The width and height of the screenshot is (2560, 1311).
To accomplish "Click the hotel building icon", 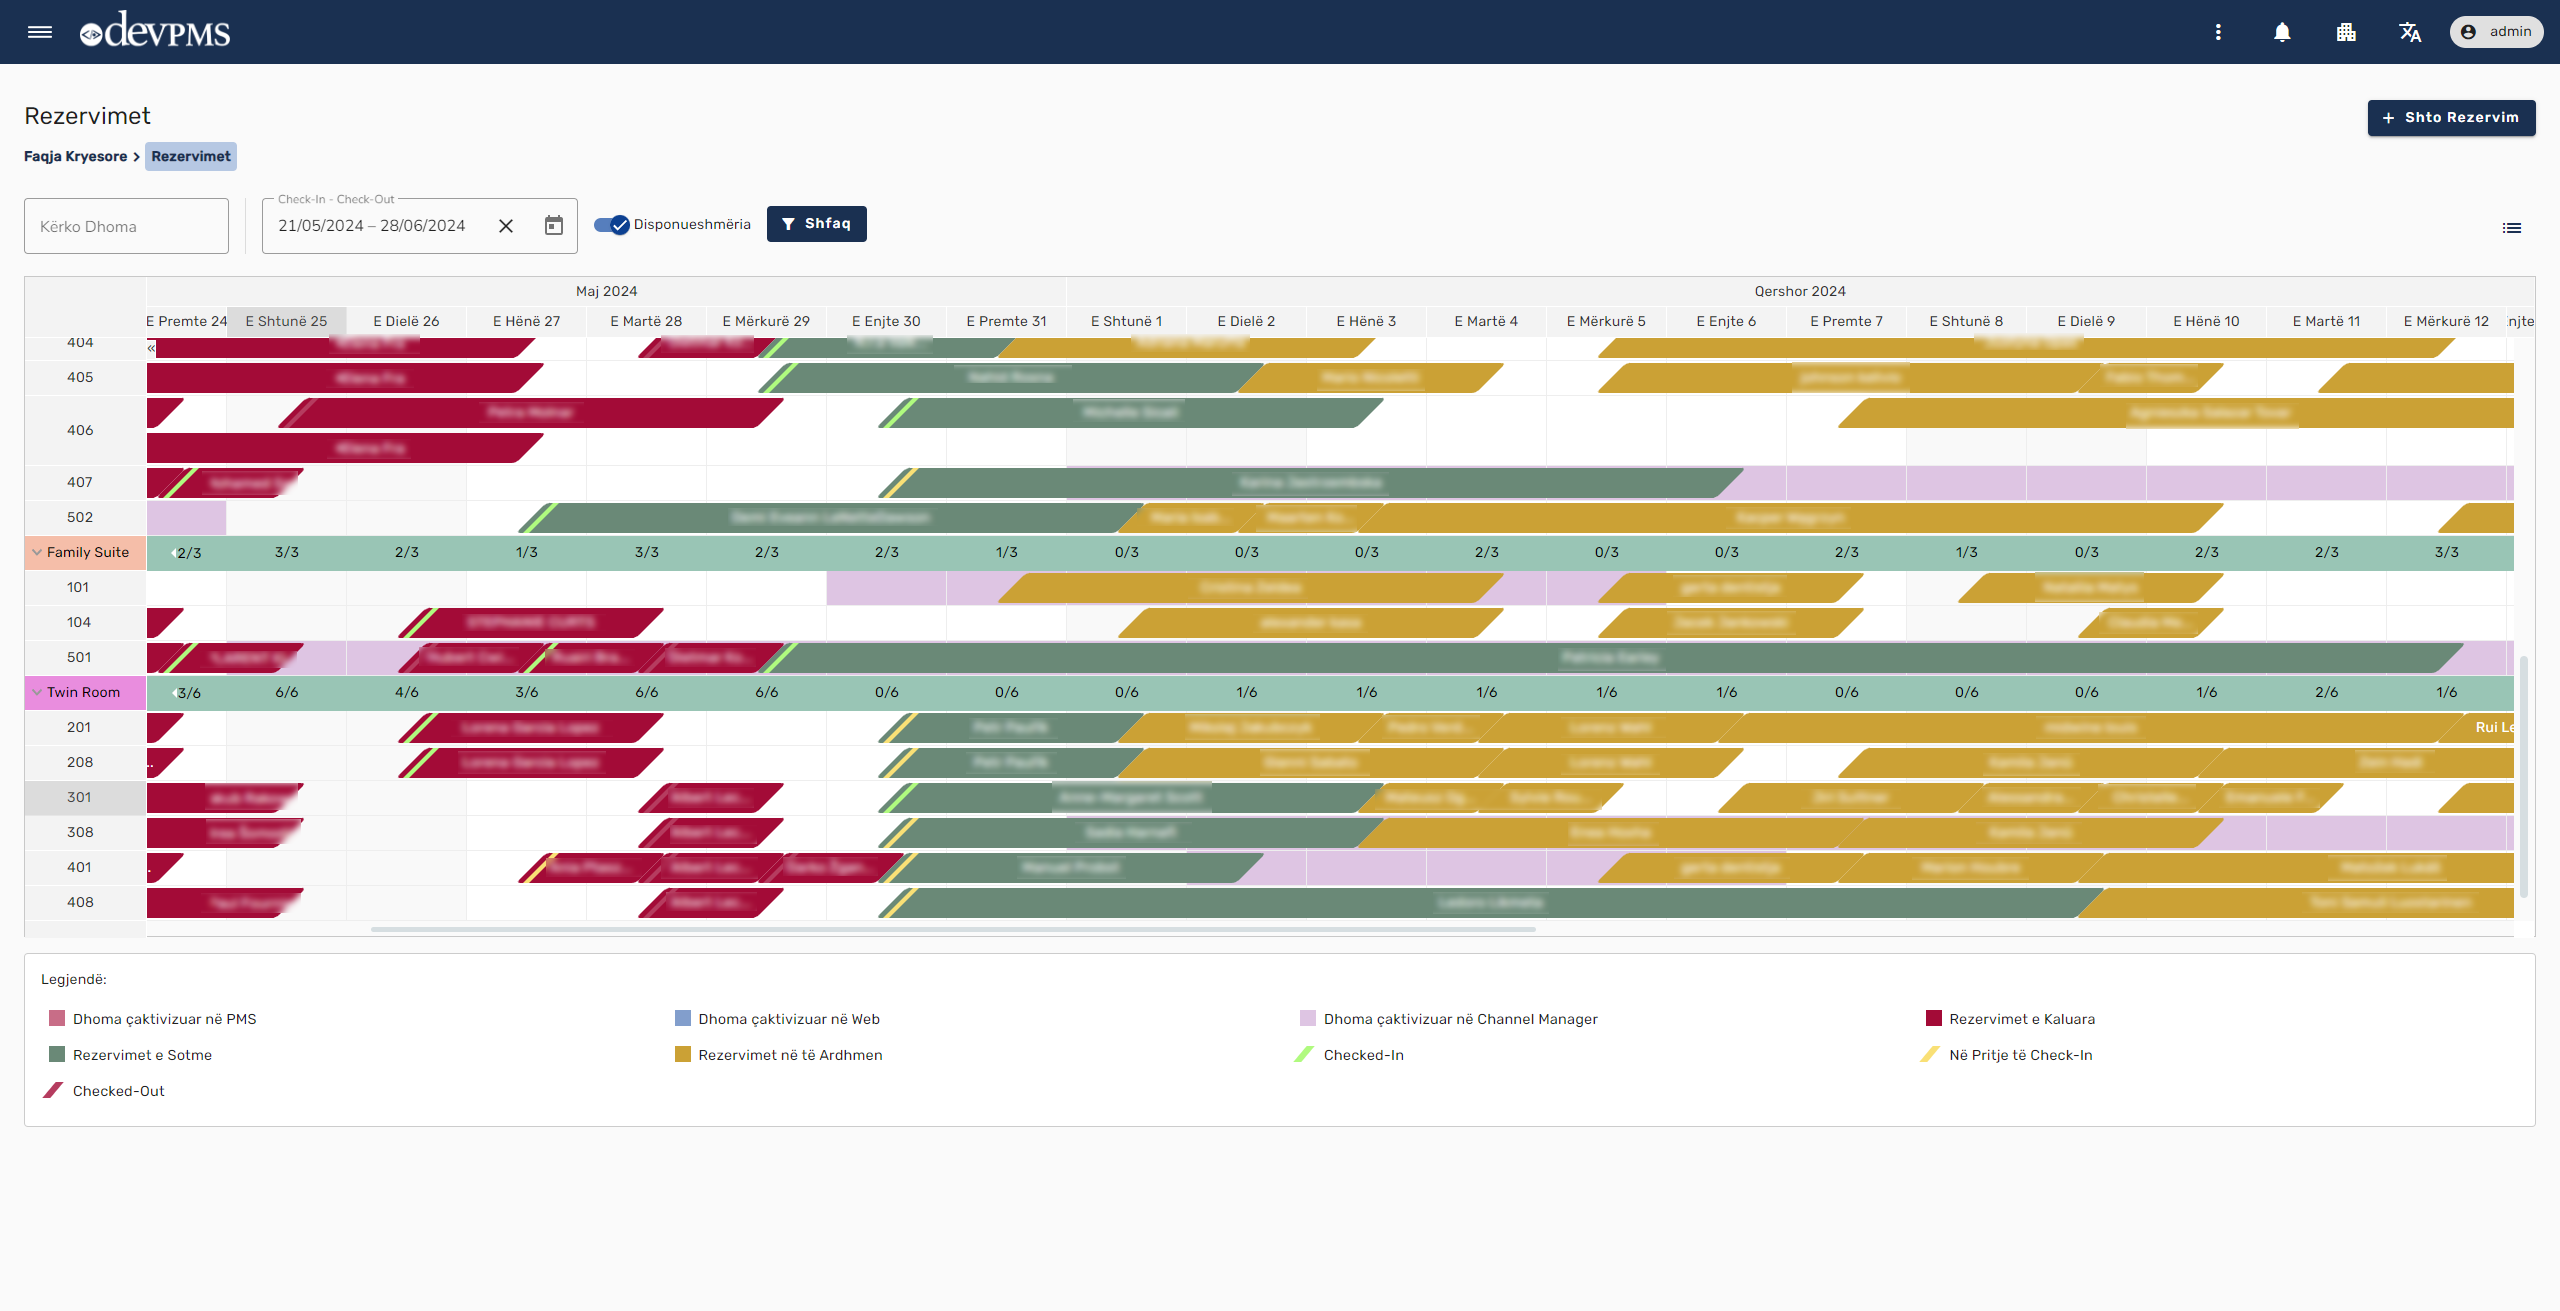I will click(x=2346, y=32).
